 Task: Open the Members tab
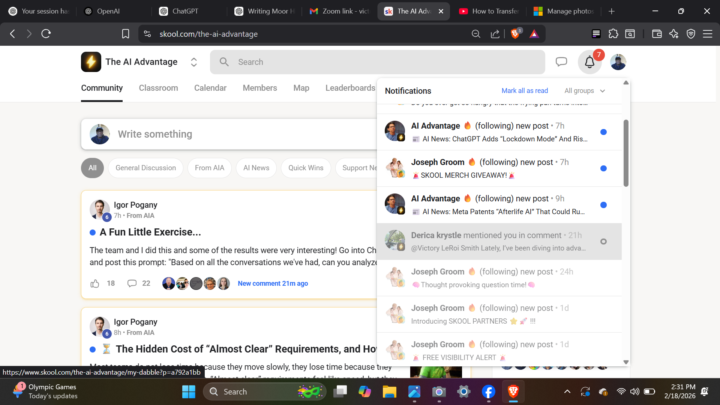point(260,88)
